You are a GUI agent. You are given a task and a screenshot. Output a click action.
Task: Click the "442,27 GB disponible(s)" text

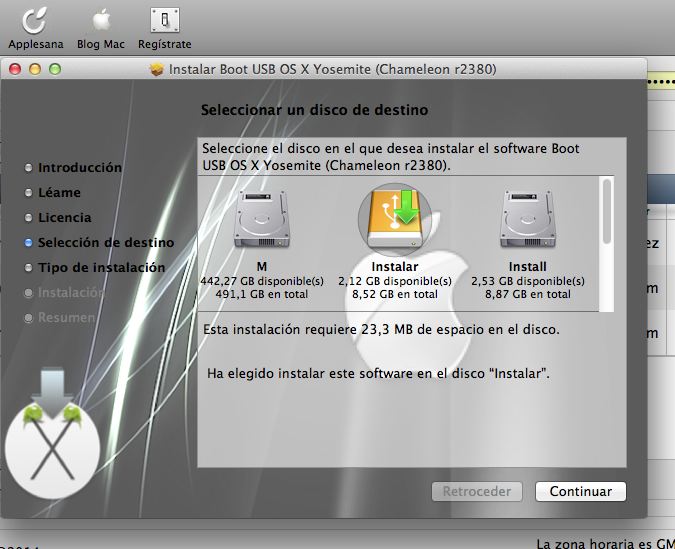[x=262, y=281]
